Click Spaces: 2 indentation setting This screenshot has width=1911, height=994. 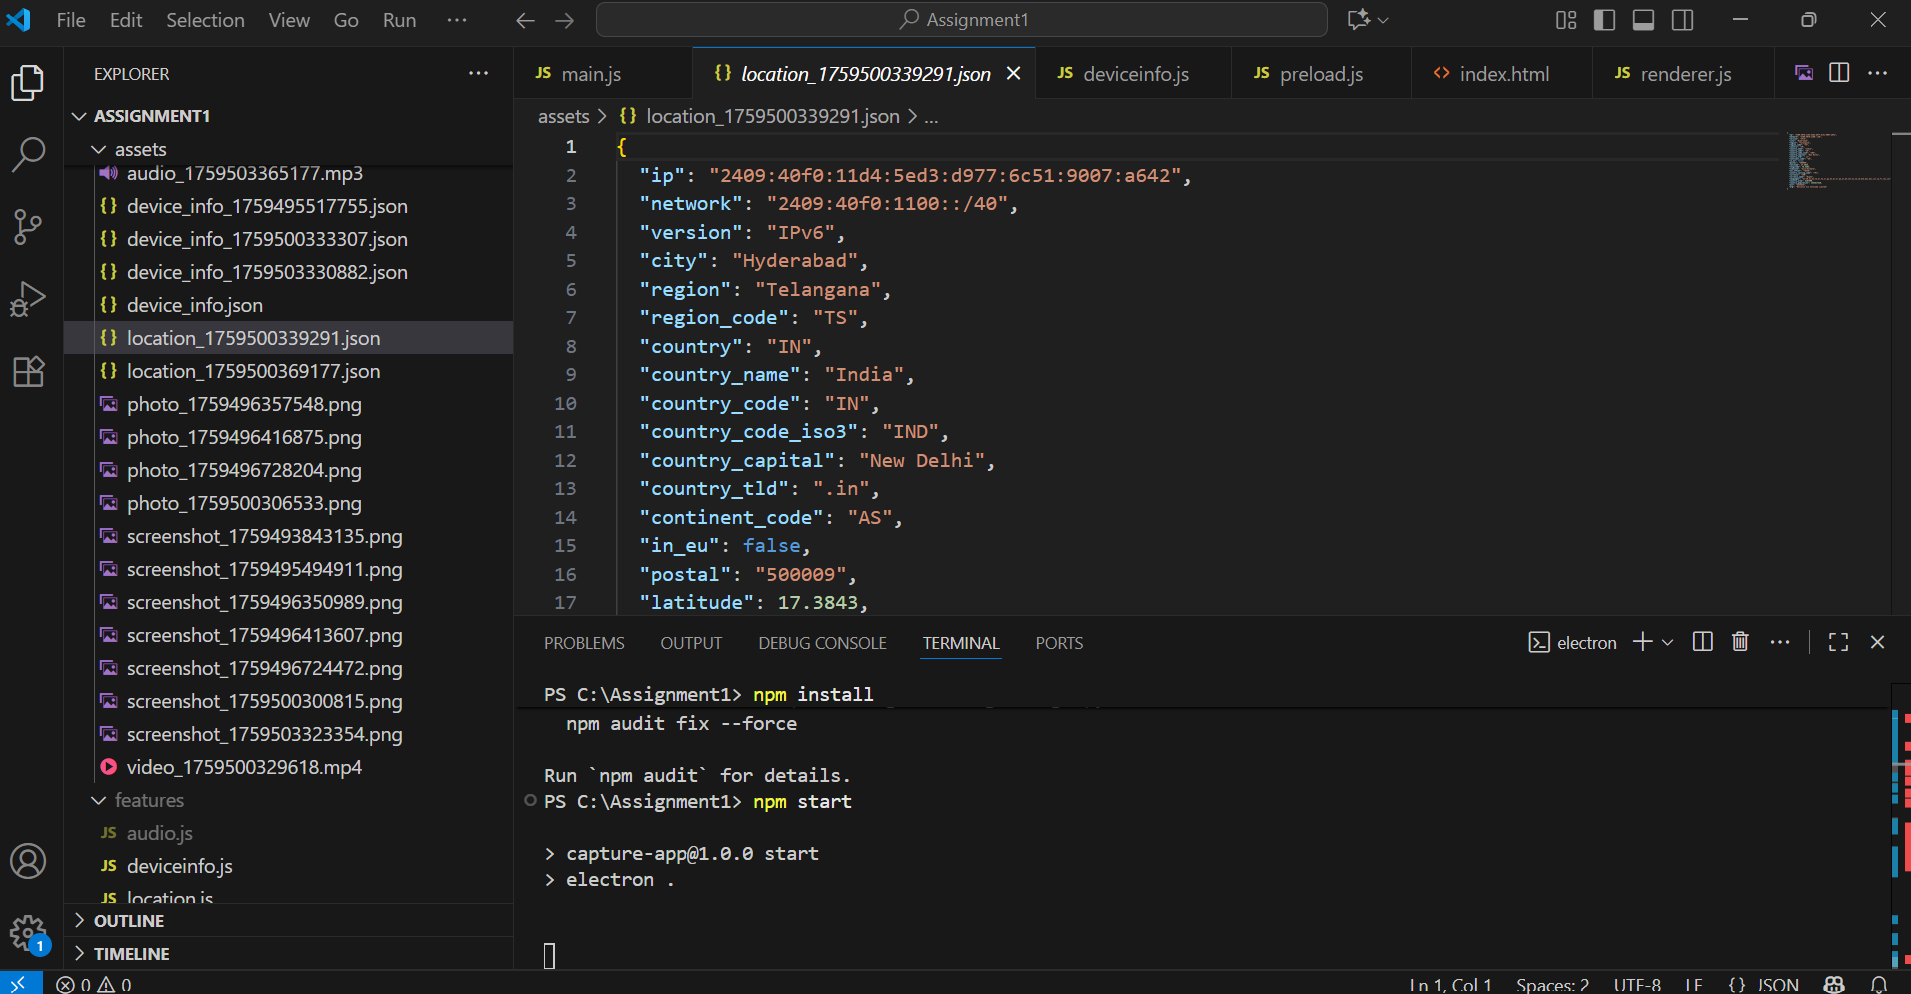click(1552, 985)
